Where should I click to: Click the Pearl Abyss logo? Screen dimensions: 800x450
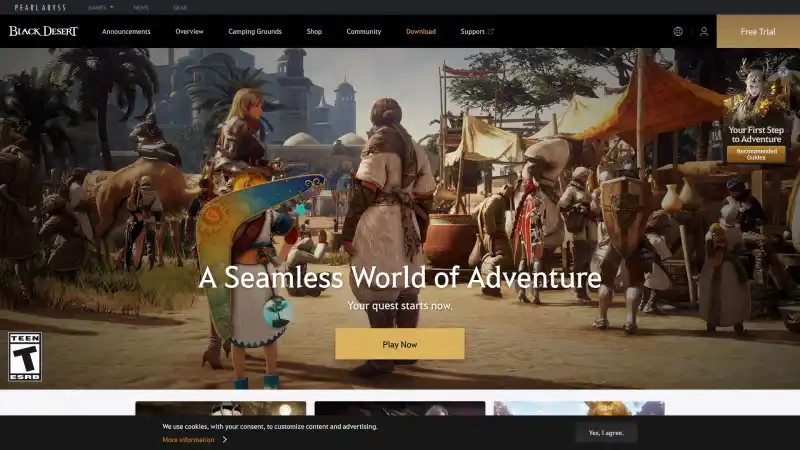(40, 8)
